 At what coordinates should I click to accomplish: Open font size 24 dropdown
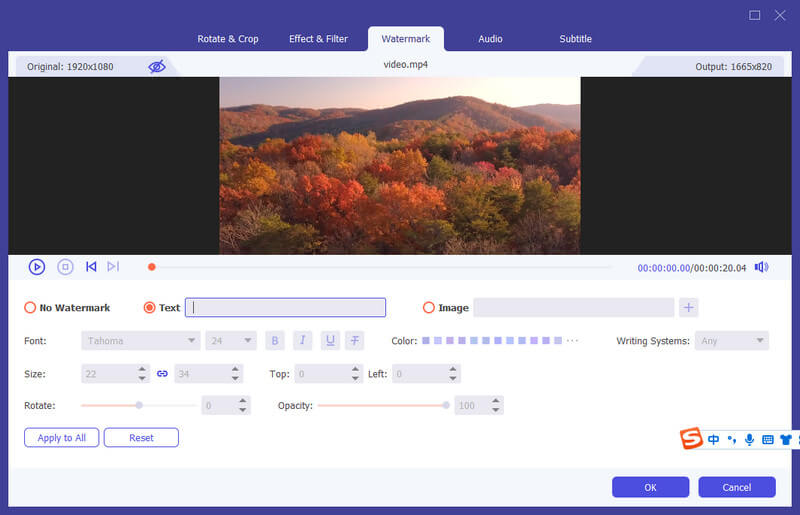point(231,340)
